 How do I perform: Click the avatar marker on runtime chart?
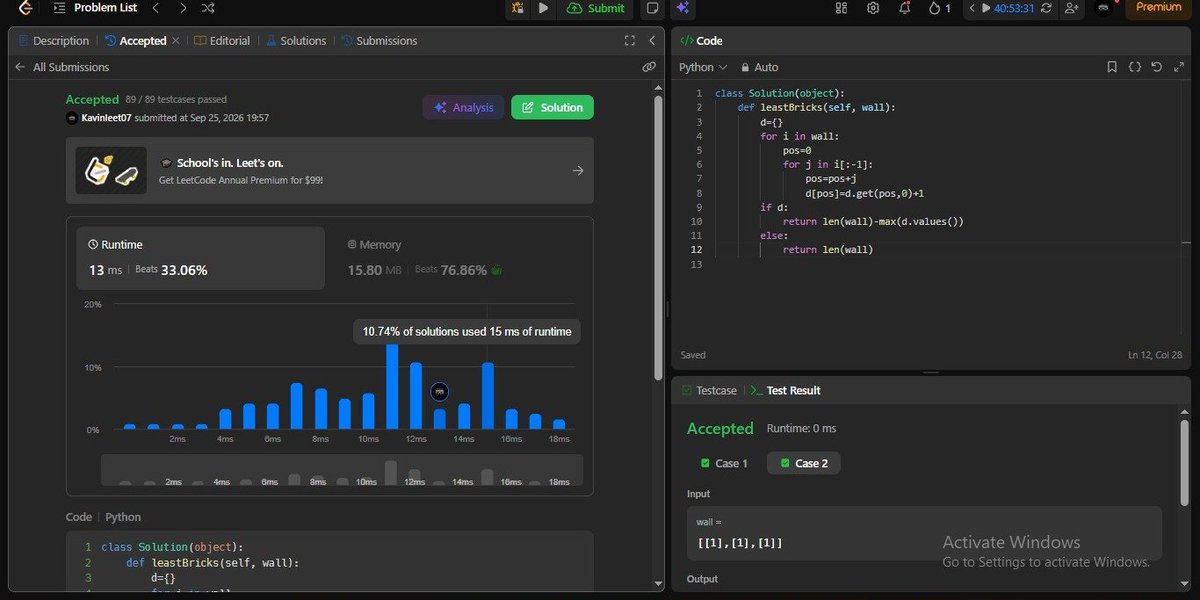(439, 393)
